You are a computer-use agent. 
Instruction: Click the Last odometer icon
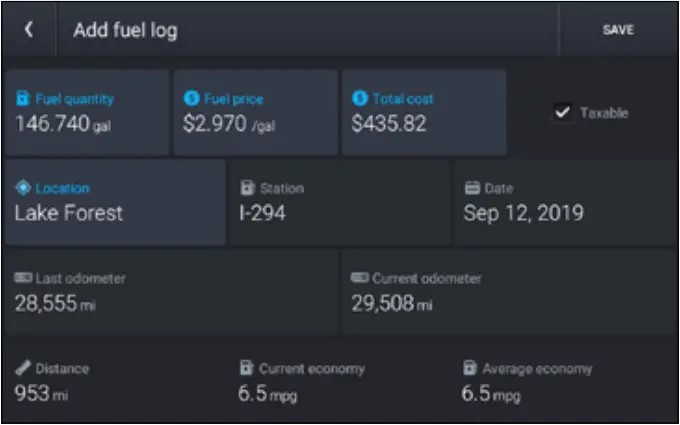23,278
